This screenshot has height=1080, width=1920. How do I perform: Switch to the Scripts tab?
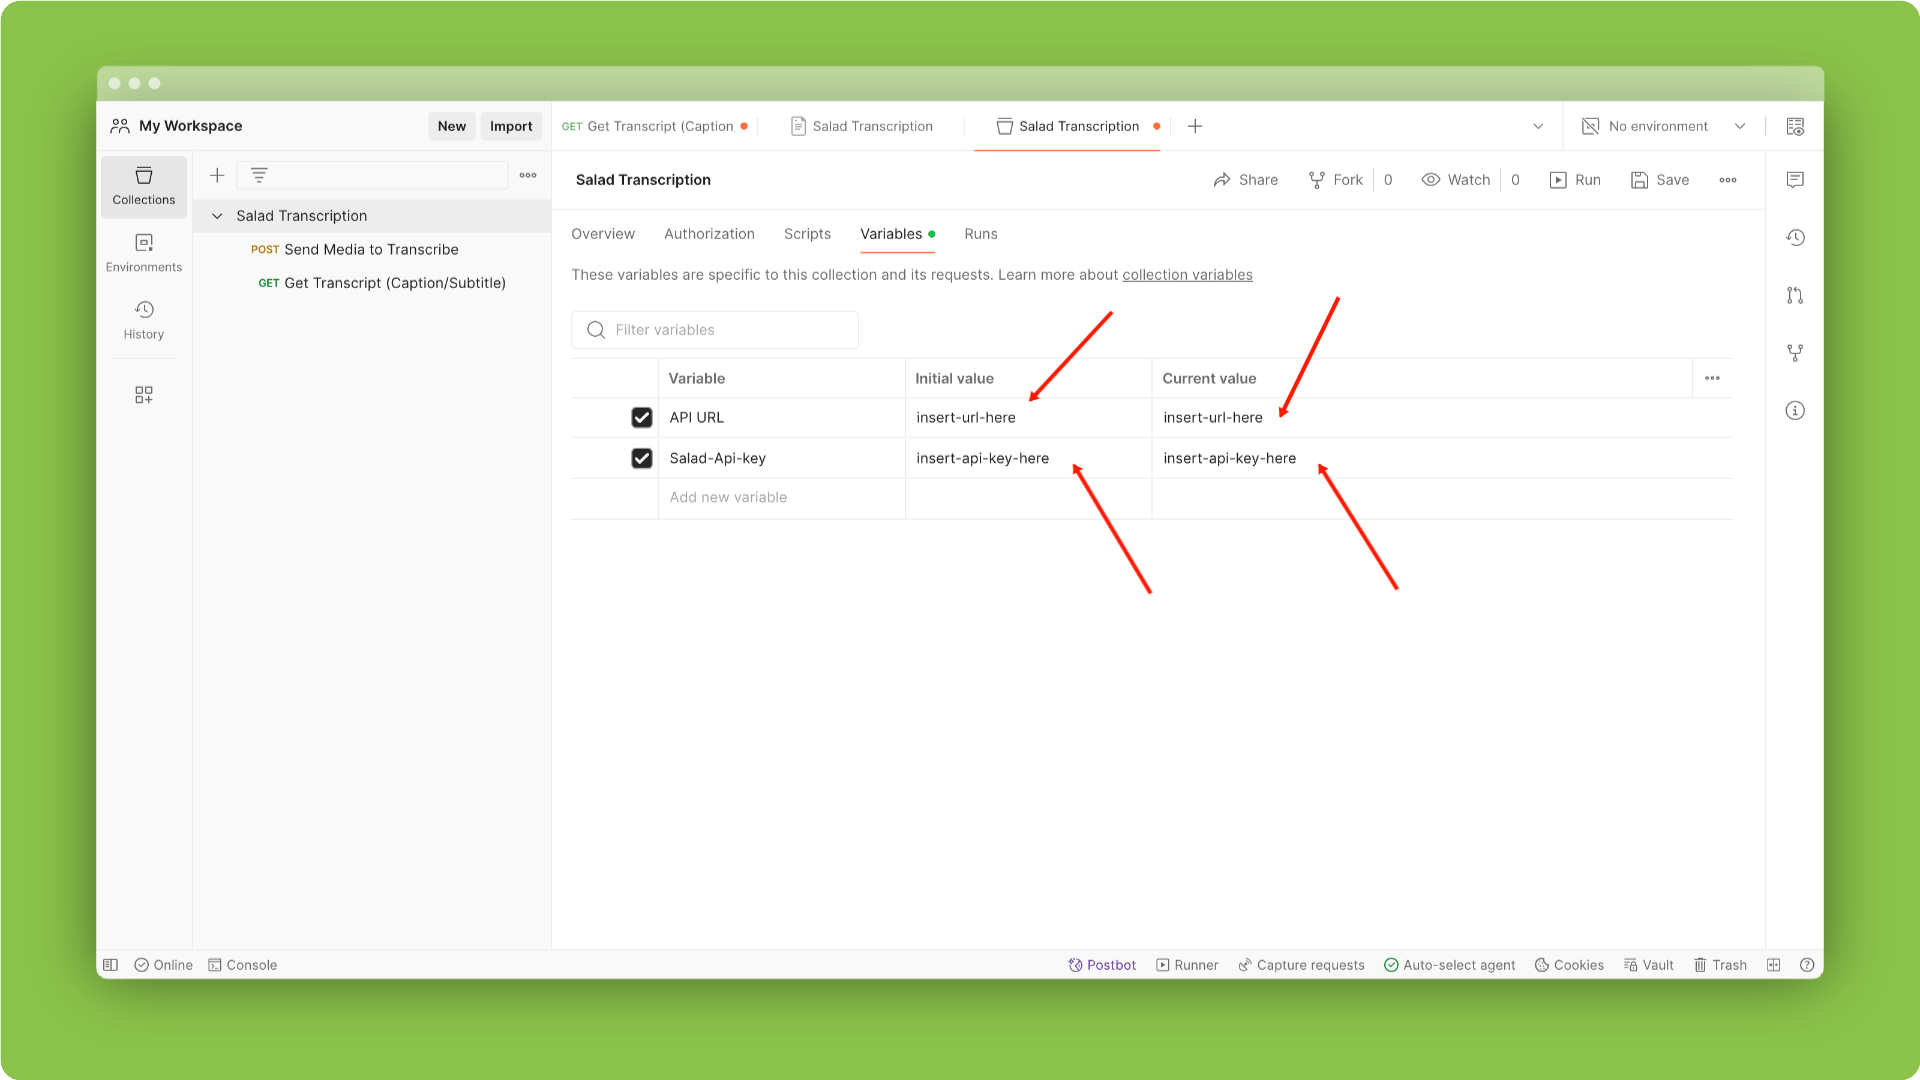coord(807,234)
